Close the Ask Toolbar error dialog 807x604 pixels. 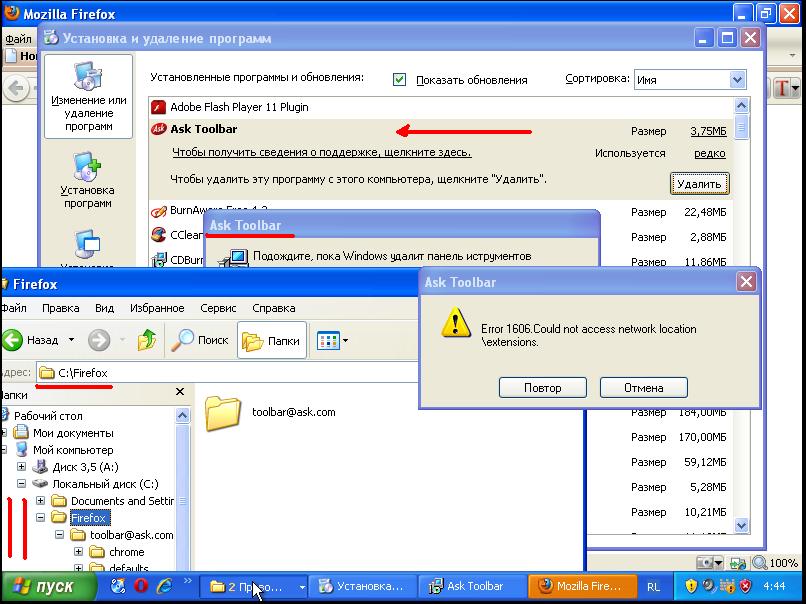pos(746,282)
